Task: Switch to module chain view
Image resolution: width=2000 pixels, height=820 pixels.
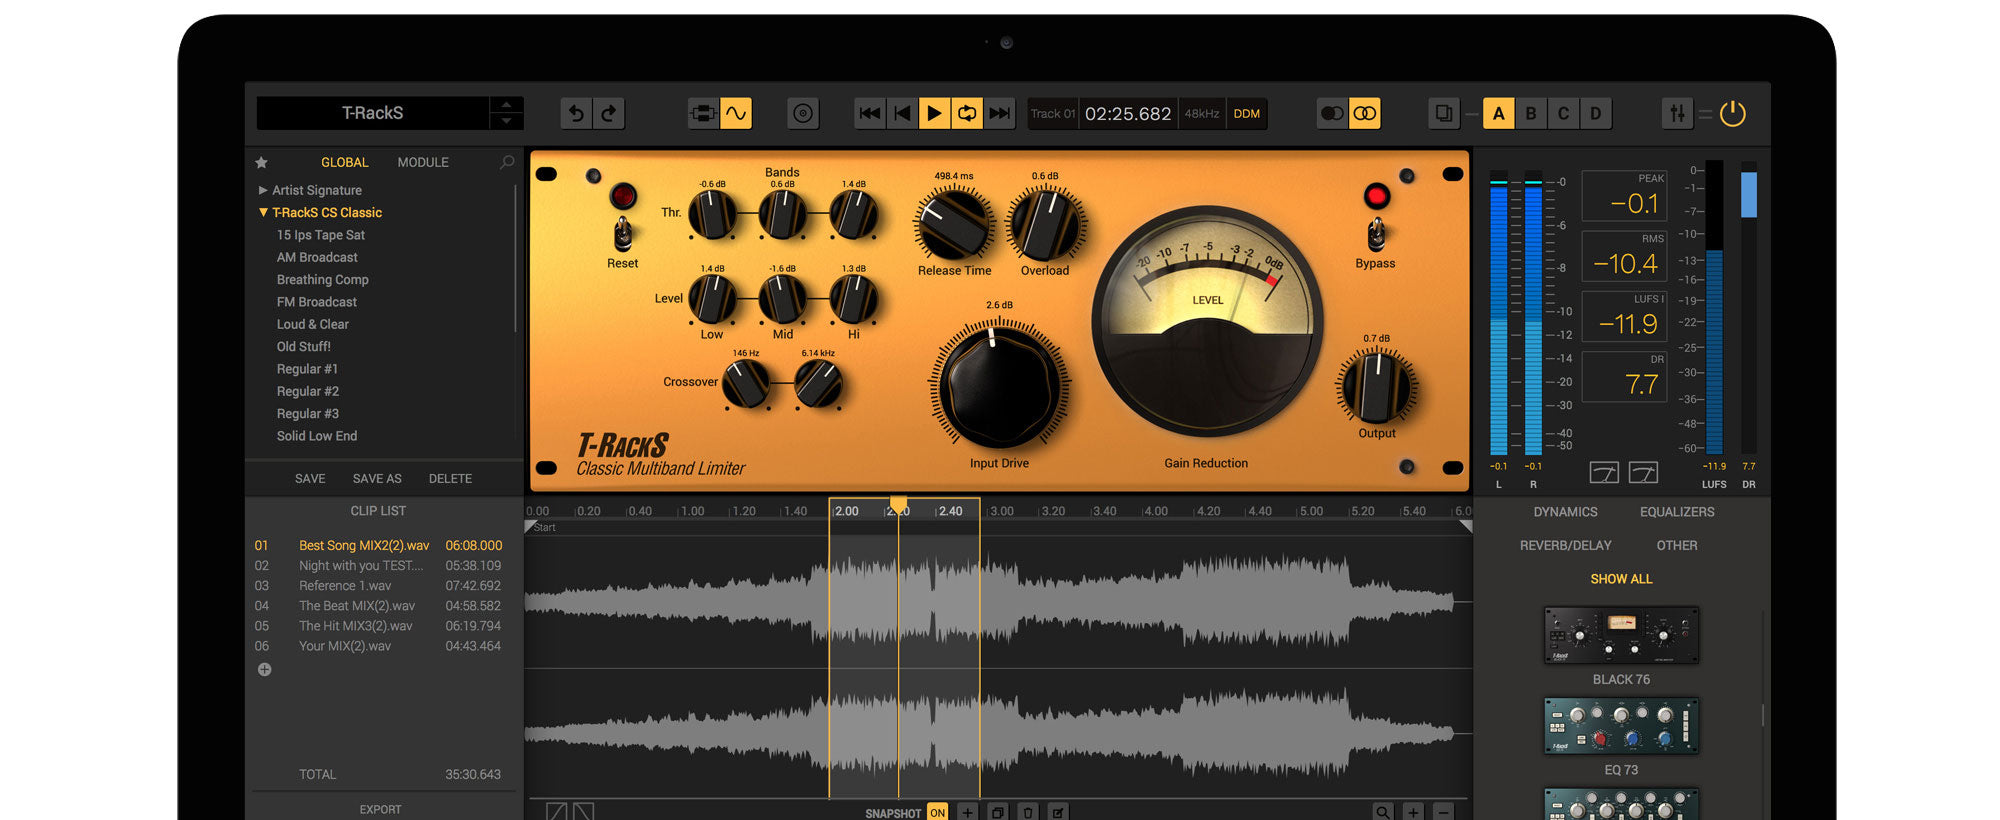Action: pyautogui.click(x=703, y=113)
